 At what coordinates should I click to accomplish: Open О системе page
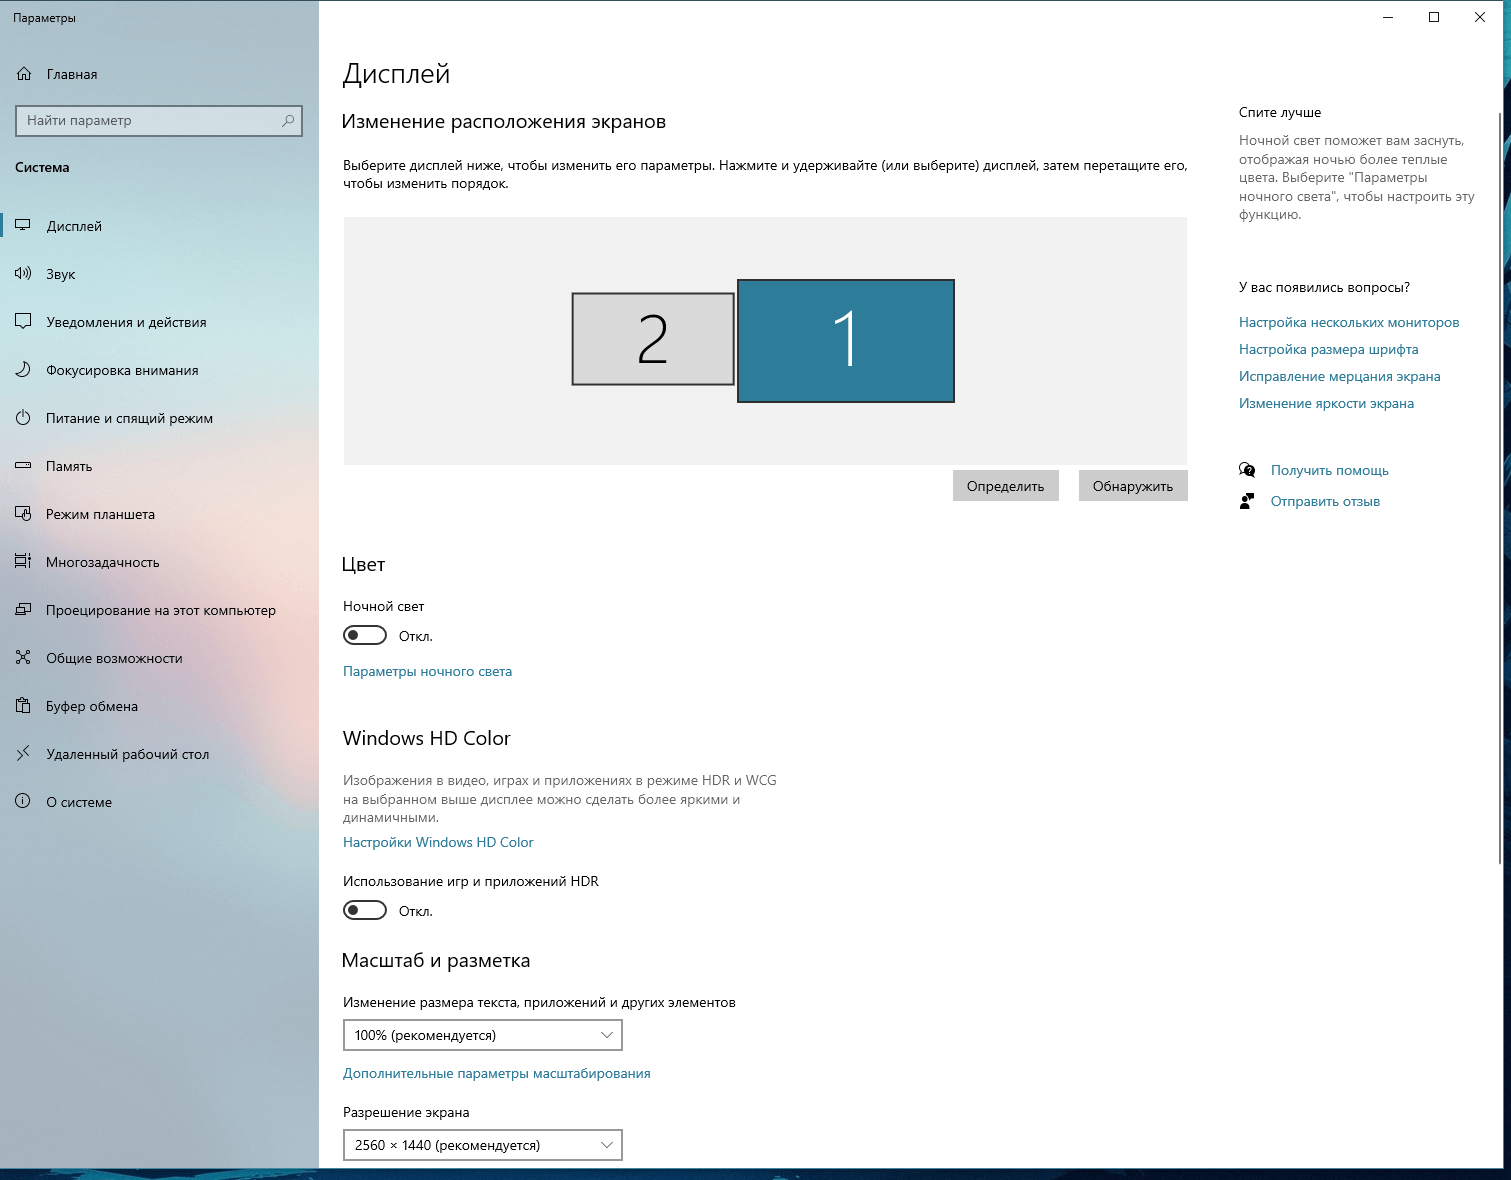coord(159,802)
